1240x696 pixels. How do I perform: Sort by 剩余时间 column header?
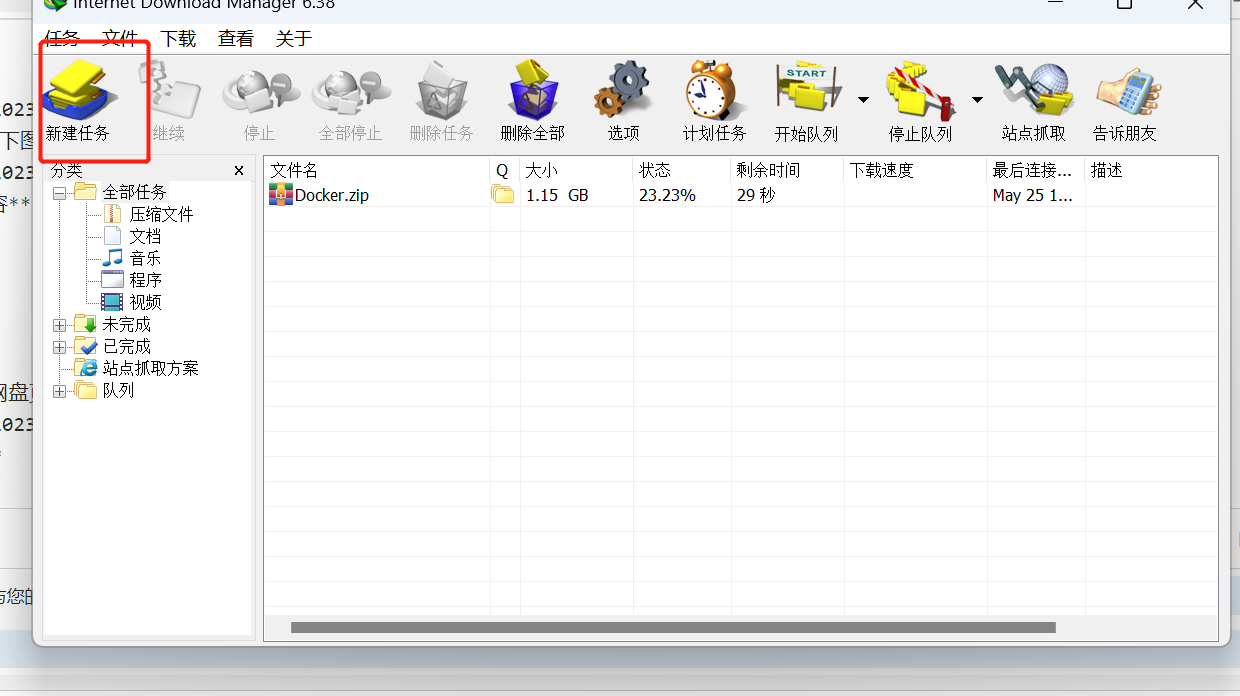click(788, 170)
